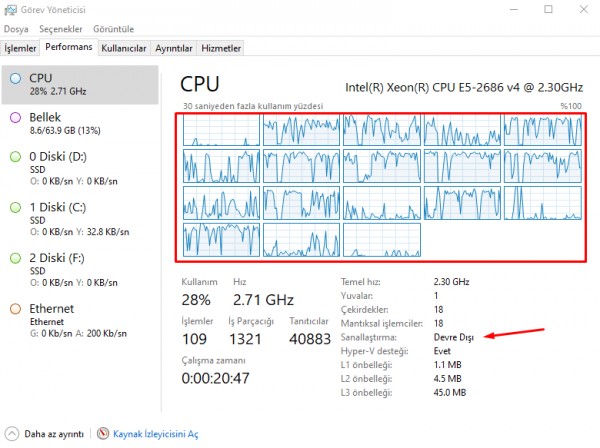Viewport: 600px width, 448px height.
Task: Select the Performans tab
Action: point(69,47)
